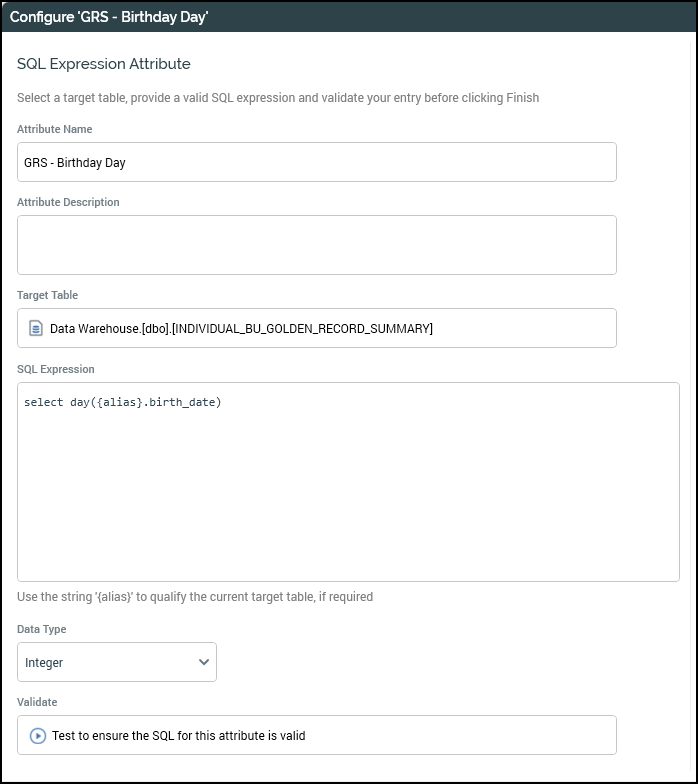Click the 'Validate' section label

(37, 702)
